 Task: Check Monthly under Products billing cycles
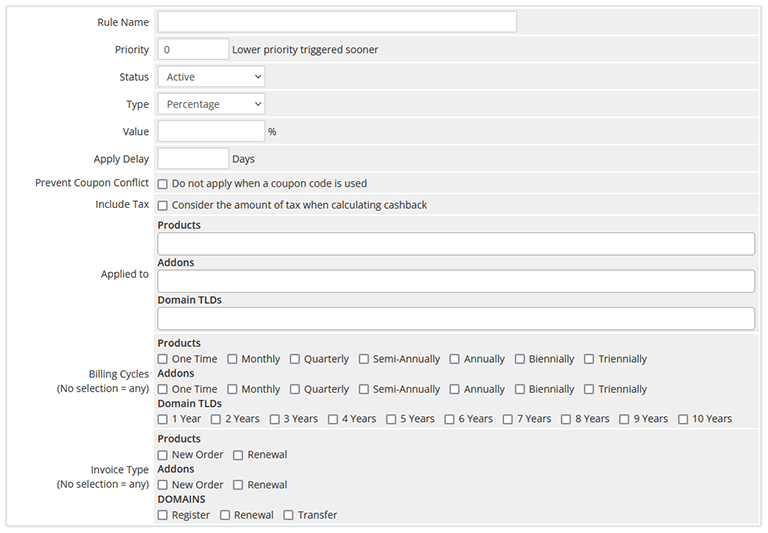pos(232,359)
